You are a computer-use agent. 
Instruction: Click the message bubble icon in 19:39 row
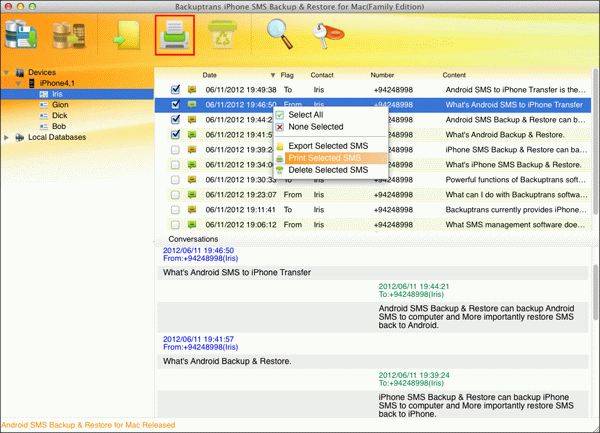pos(192,150)
